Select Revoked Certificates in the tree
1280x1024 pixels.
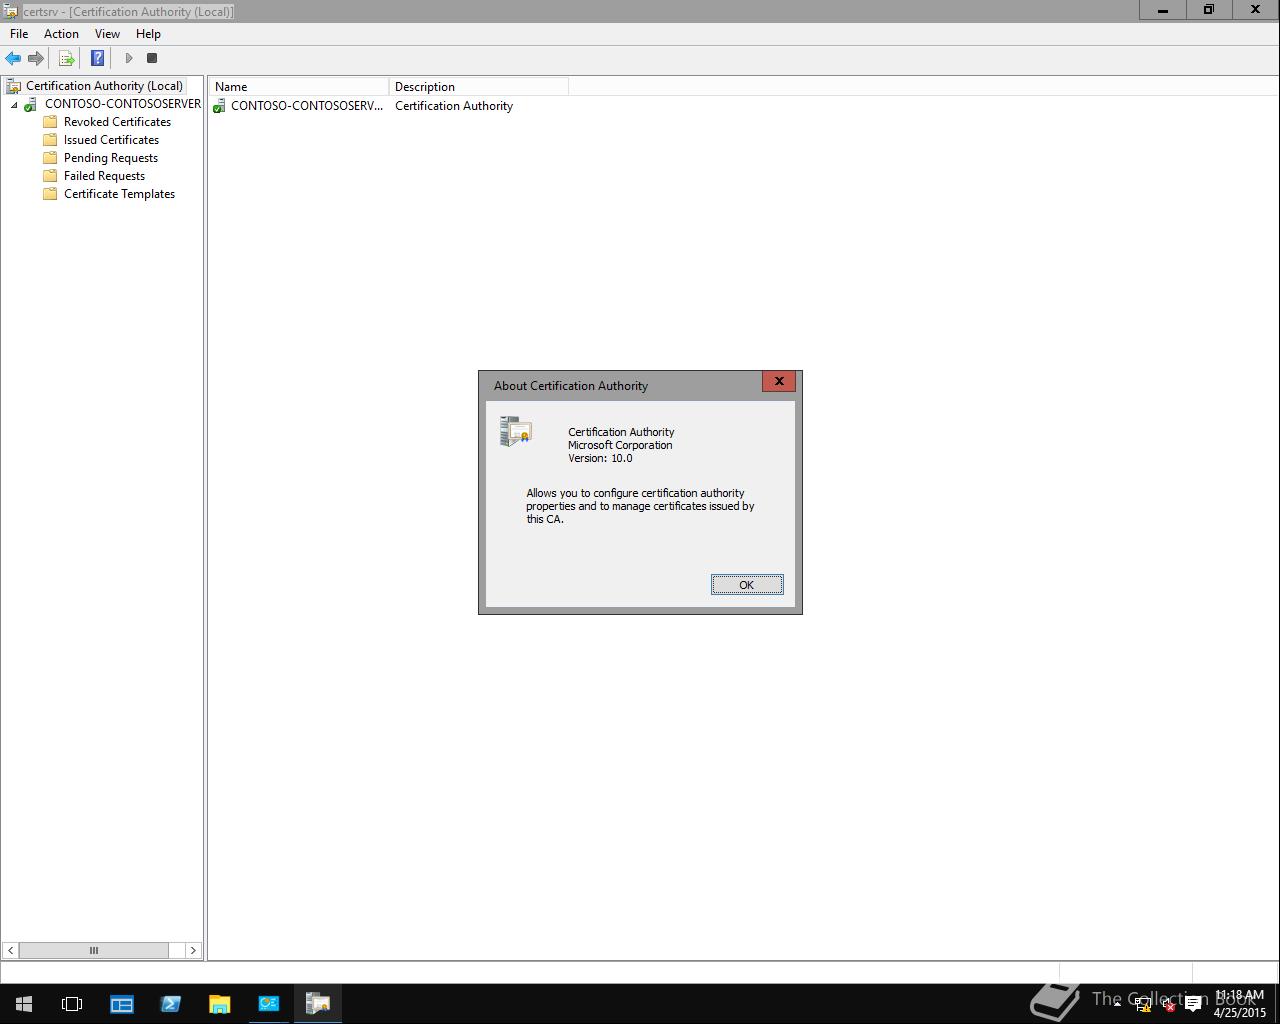pos(117,122)
